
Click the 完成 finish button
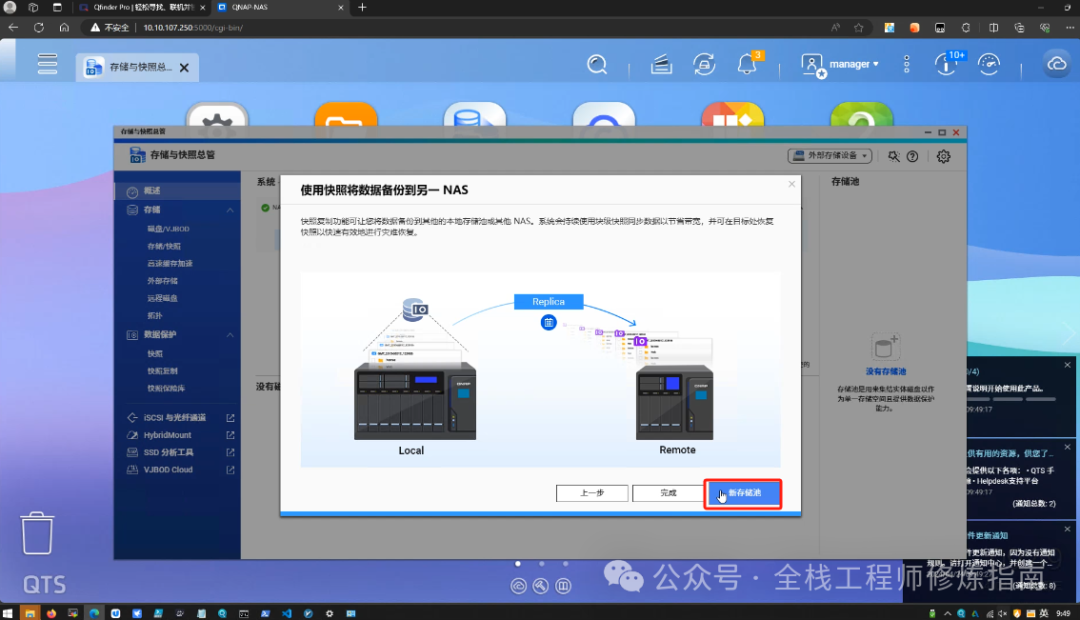668,493
